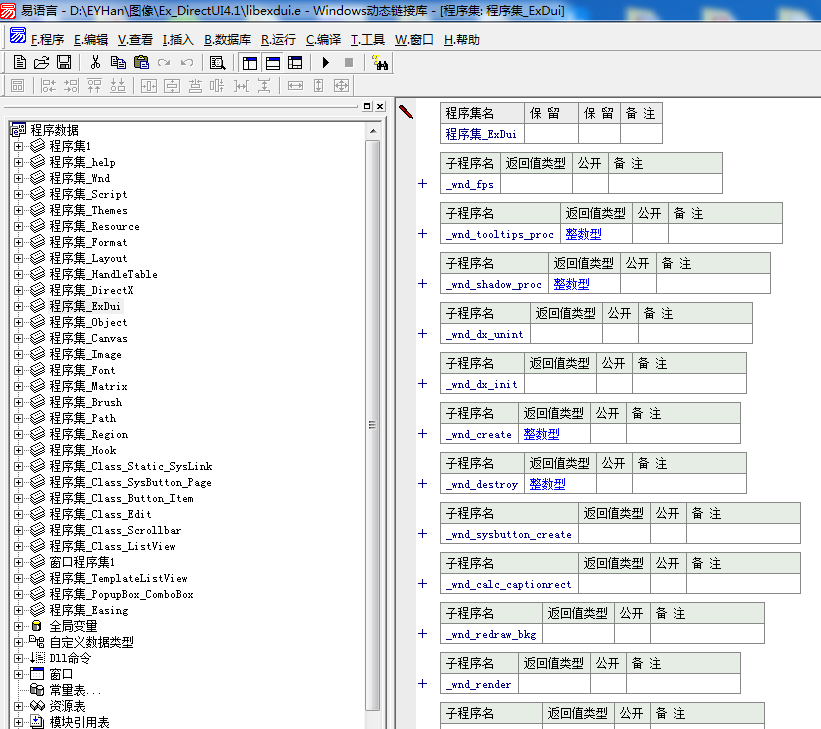The height and width of the screenshot is (729, 821).
Task: Open the T.工具 menu
Action: coord(368,40)
